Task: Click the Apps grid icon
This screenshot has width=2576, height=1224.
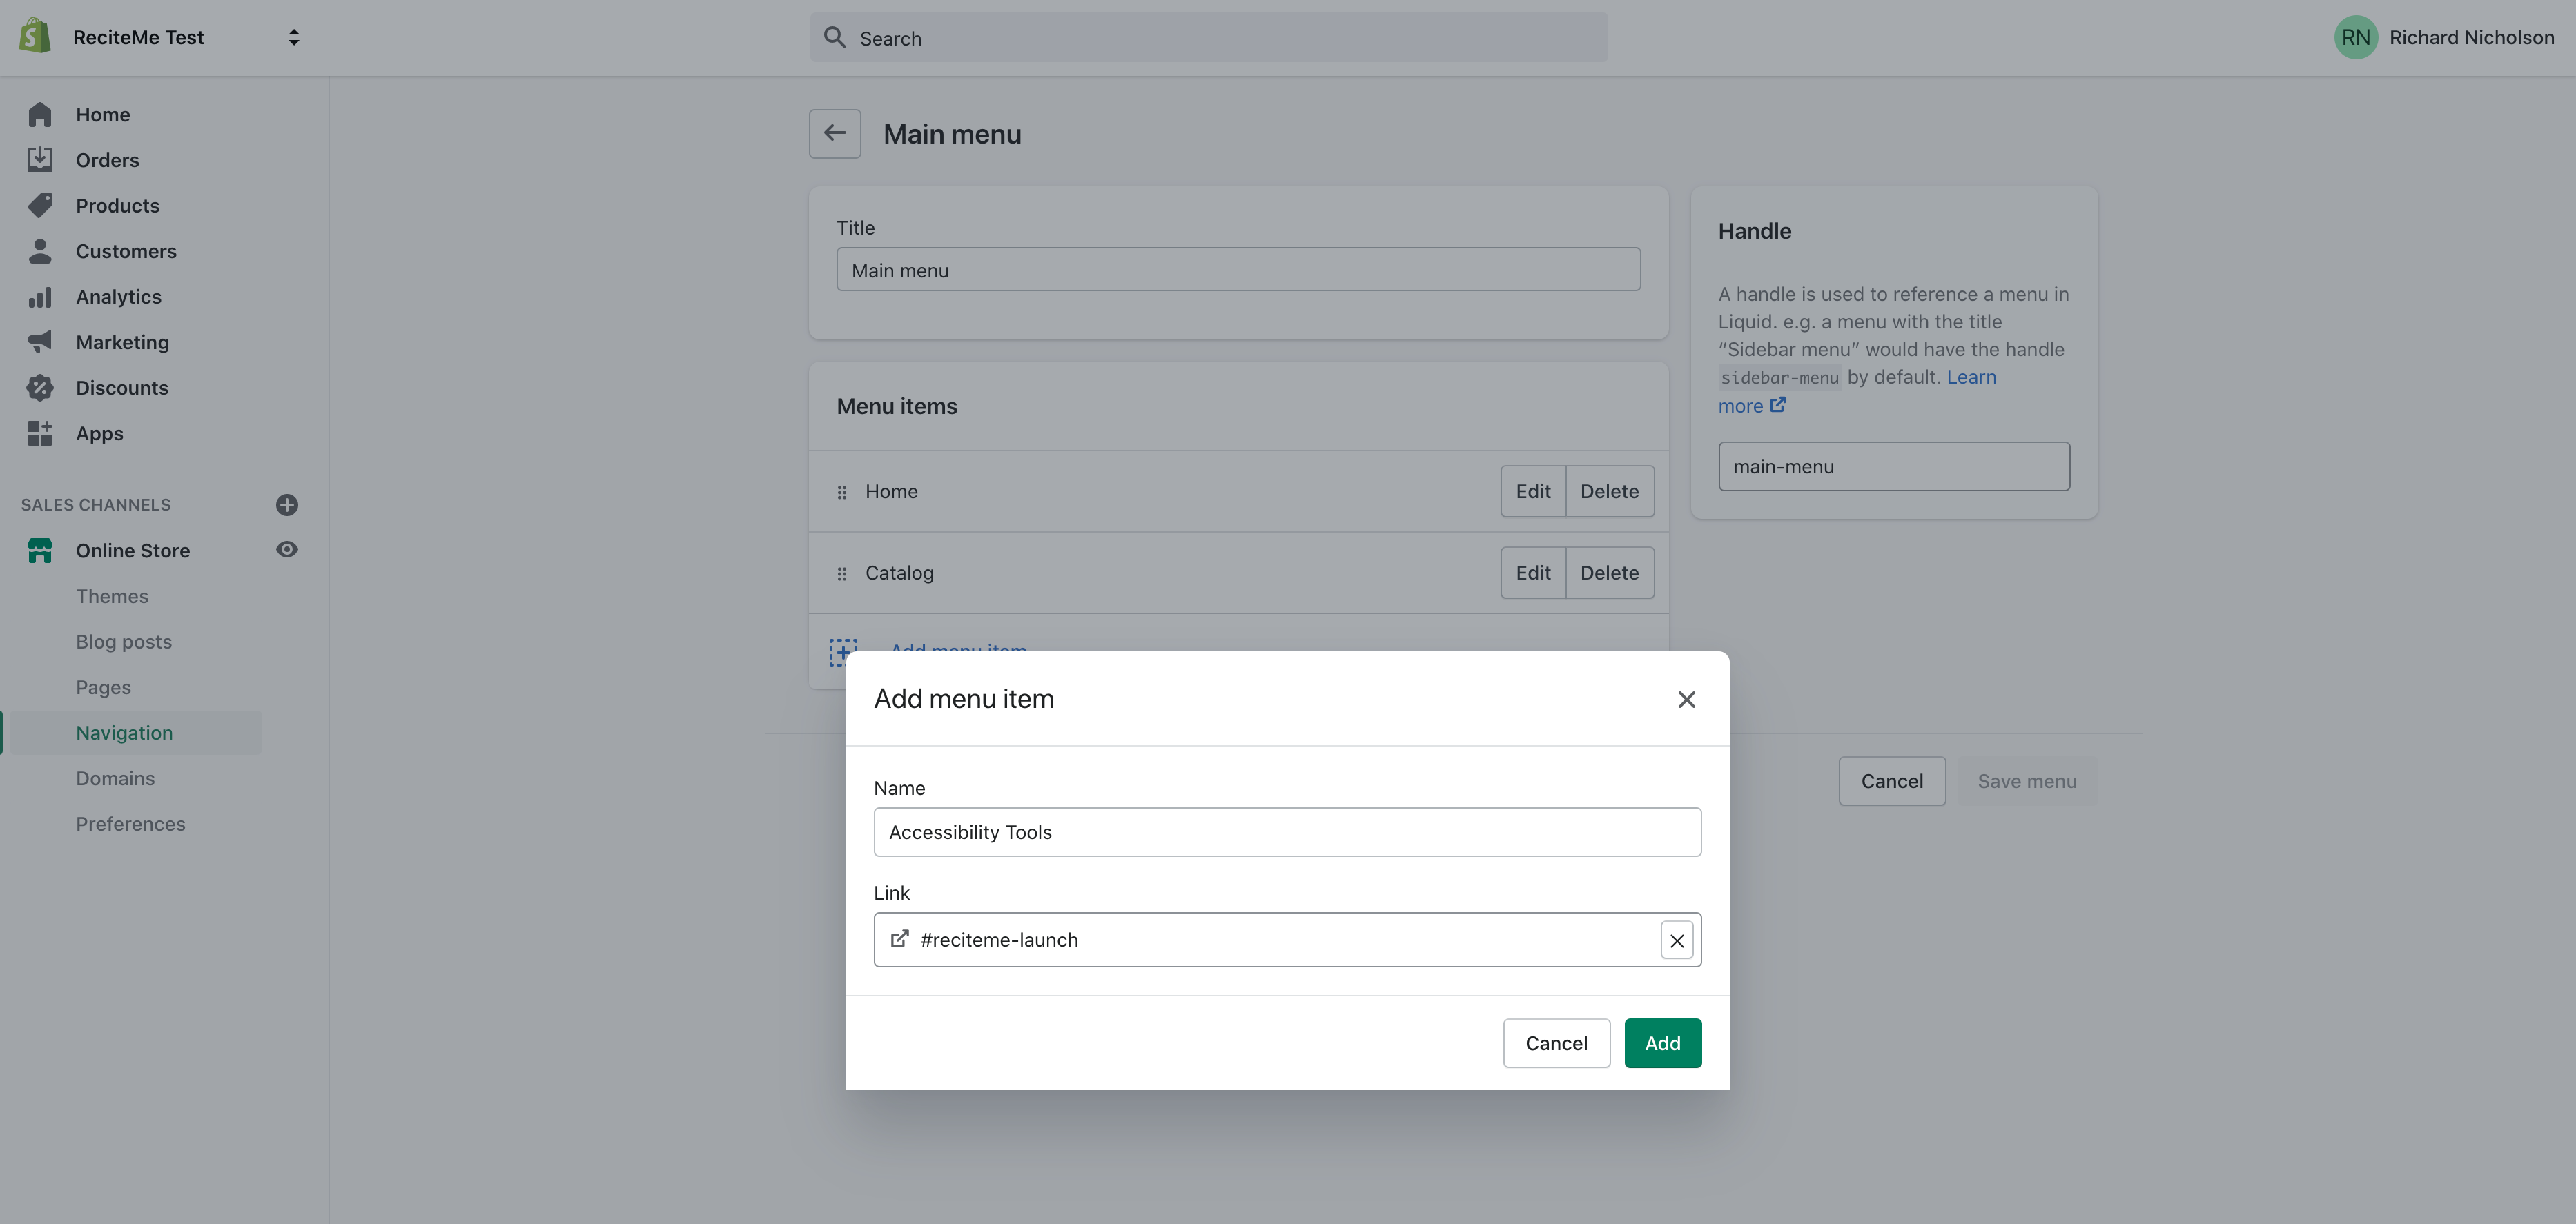Action: click(x=40, y=433)
